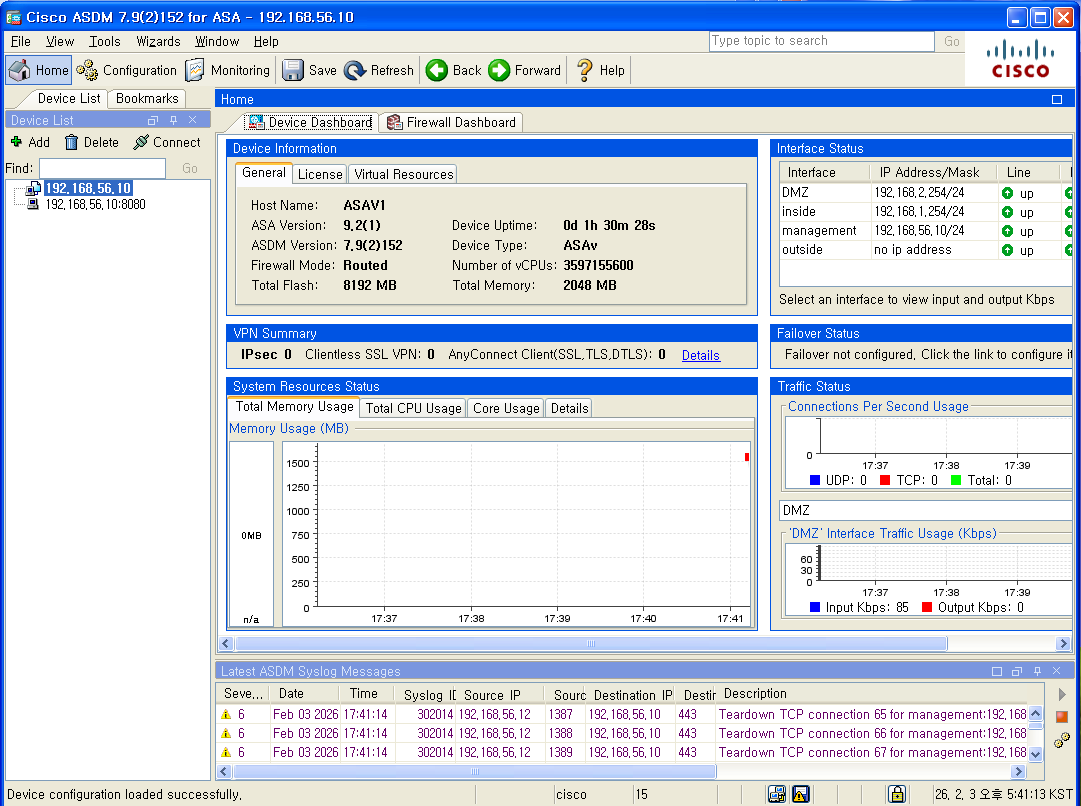Go Back using the green arrow

tap(454, 70)
